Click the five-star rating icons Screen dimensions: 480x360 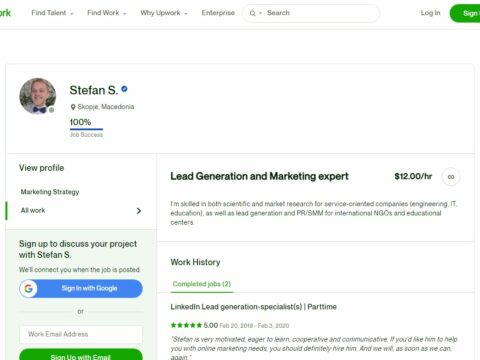click(186, 325)
